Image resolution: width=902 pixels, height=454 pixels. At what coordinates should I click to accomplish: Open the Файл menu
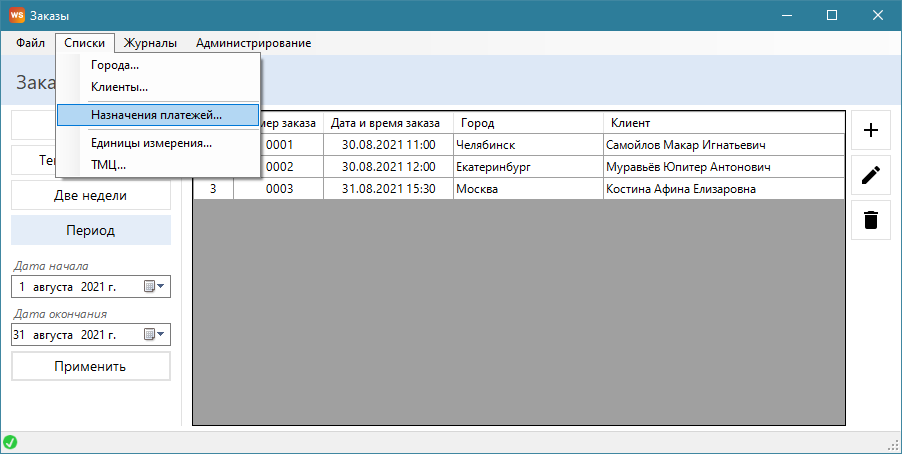click(x=30, y=43)
